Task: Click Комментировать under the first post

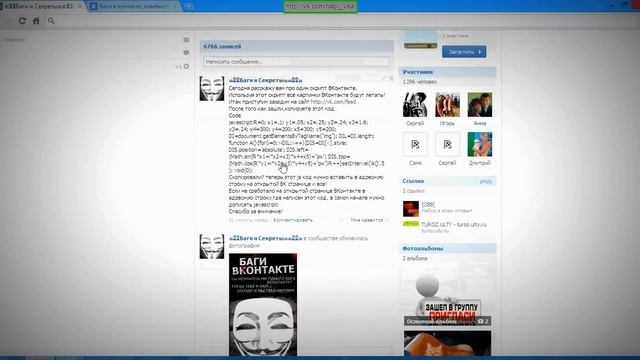Action: click(x=293, y=220)
